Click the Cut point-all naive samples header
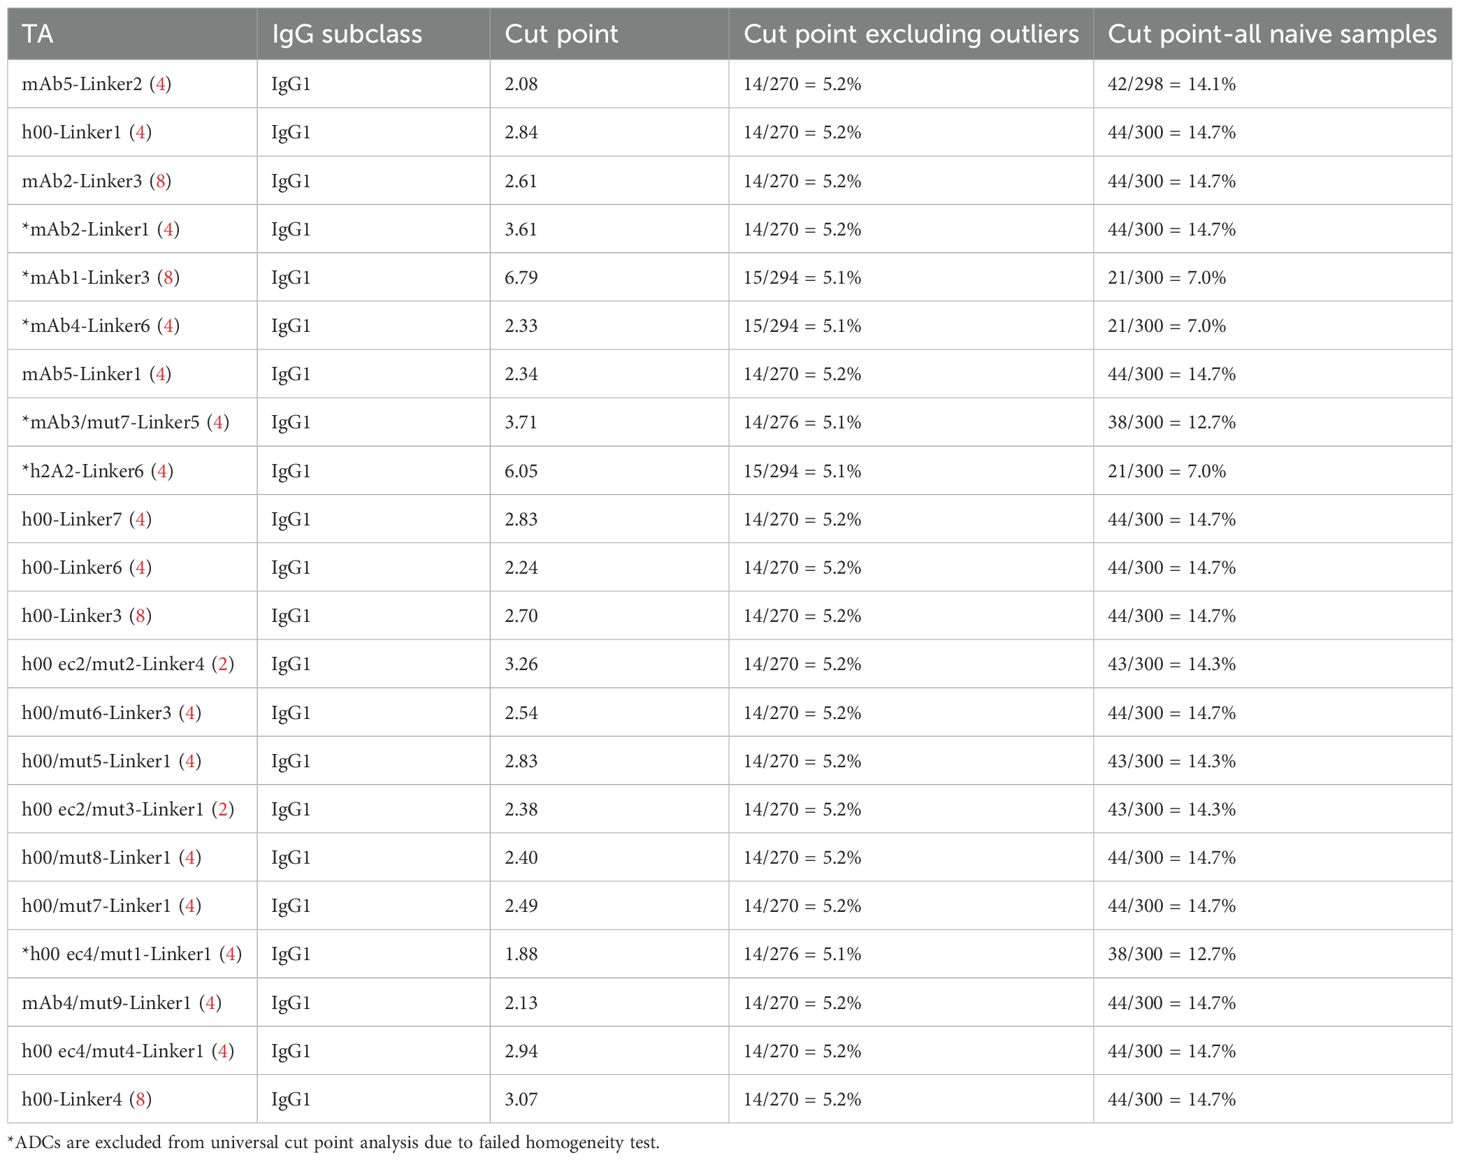The width and height of the screenshot is (1460, 1160). pos(1272,34)
